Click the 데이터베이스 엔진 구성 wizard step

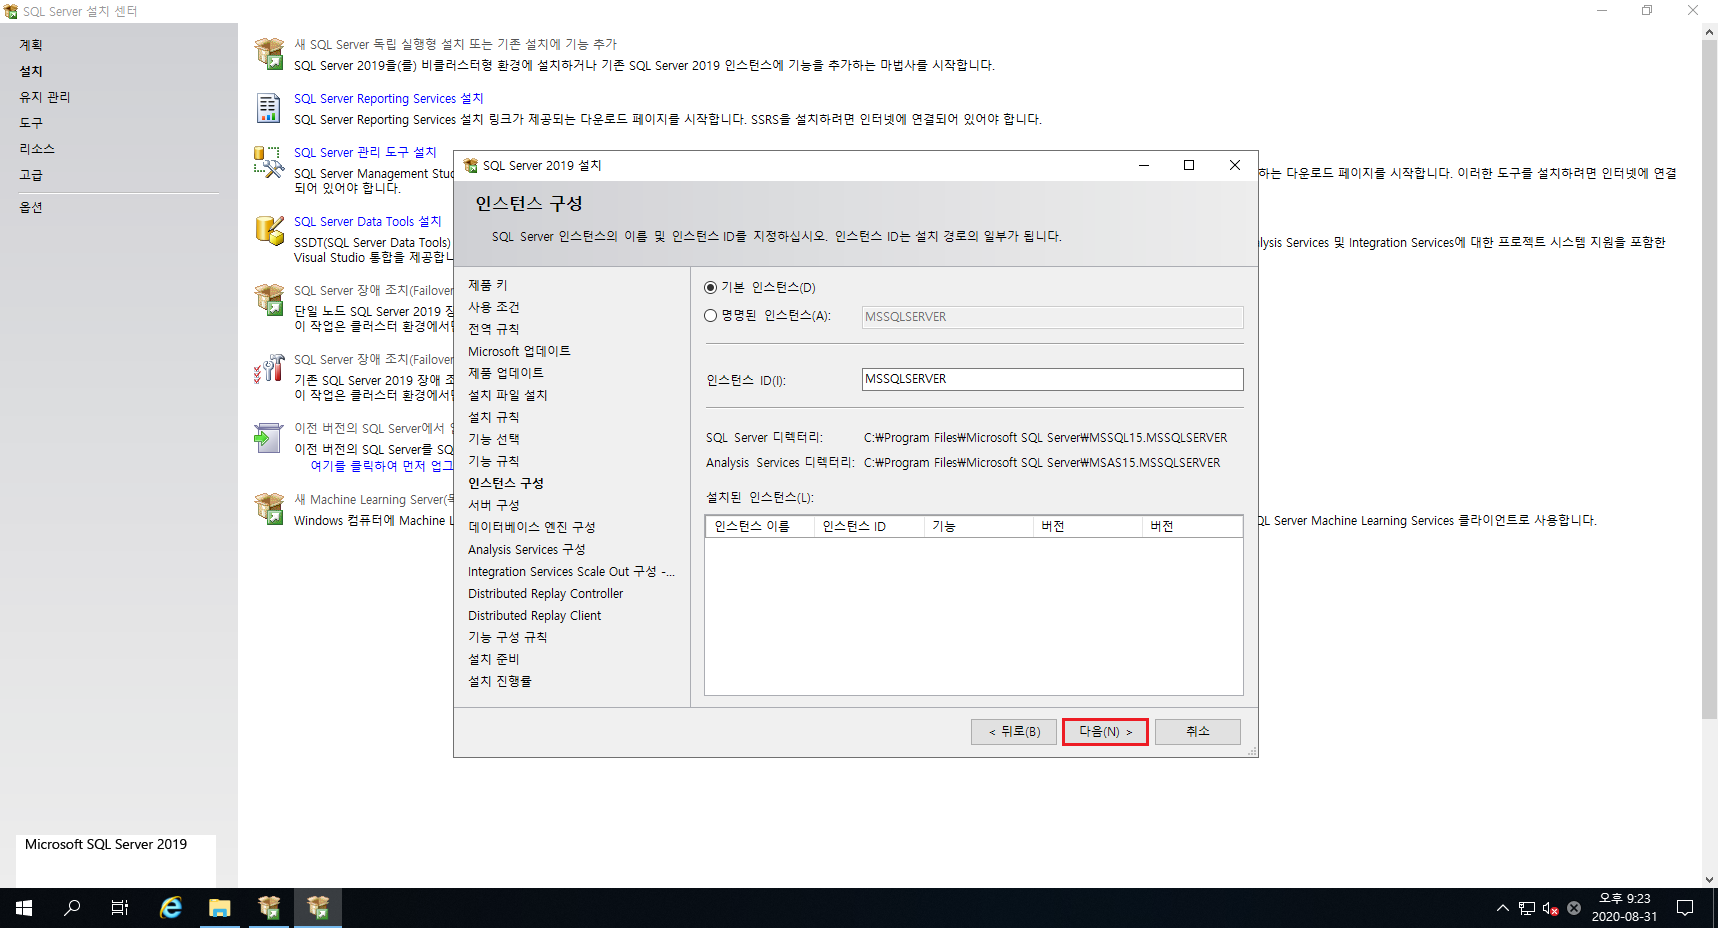531,527
